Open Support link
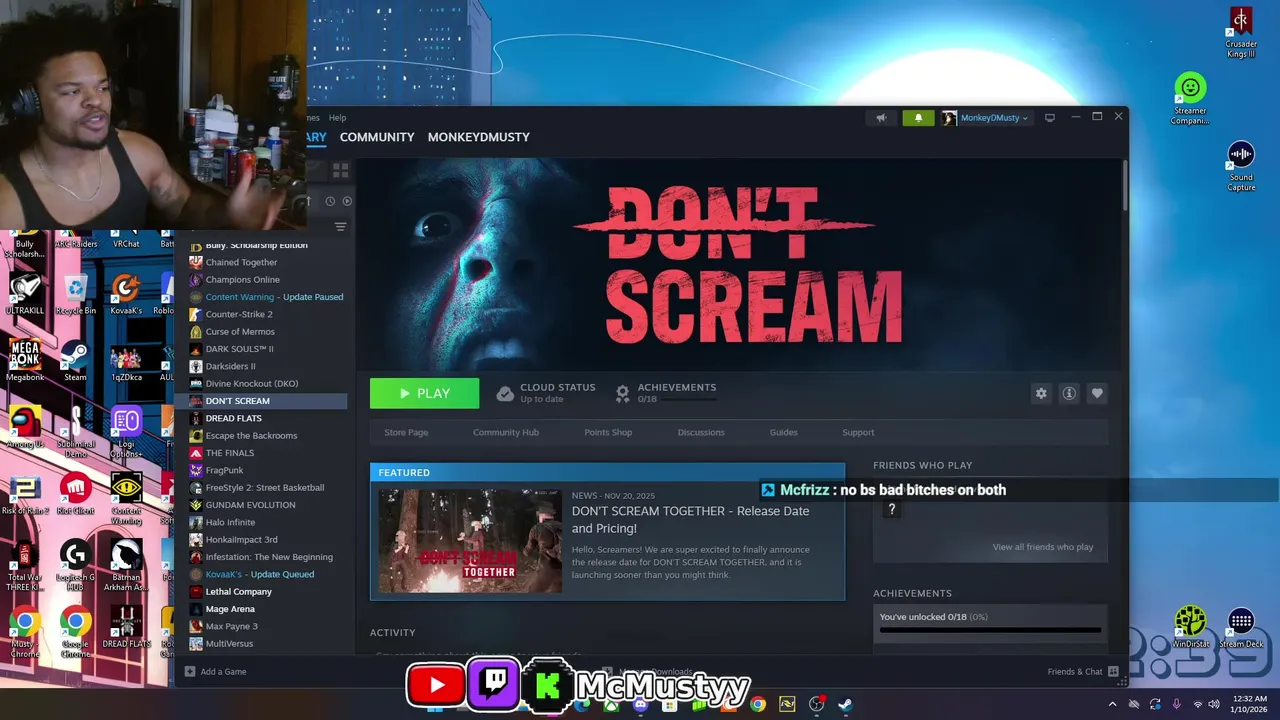Viewport: 1280px width, 720px height. tap(858, 432)
